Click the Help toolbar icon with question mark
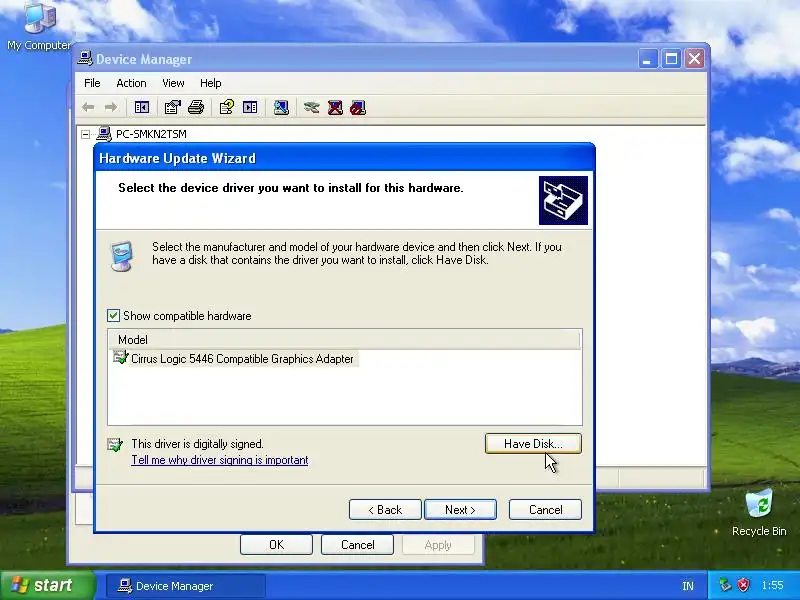Screen dimensions: 800x600 227,108
